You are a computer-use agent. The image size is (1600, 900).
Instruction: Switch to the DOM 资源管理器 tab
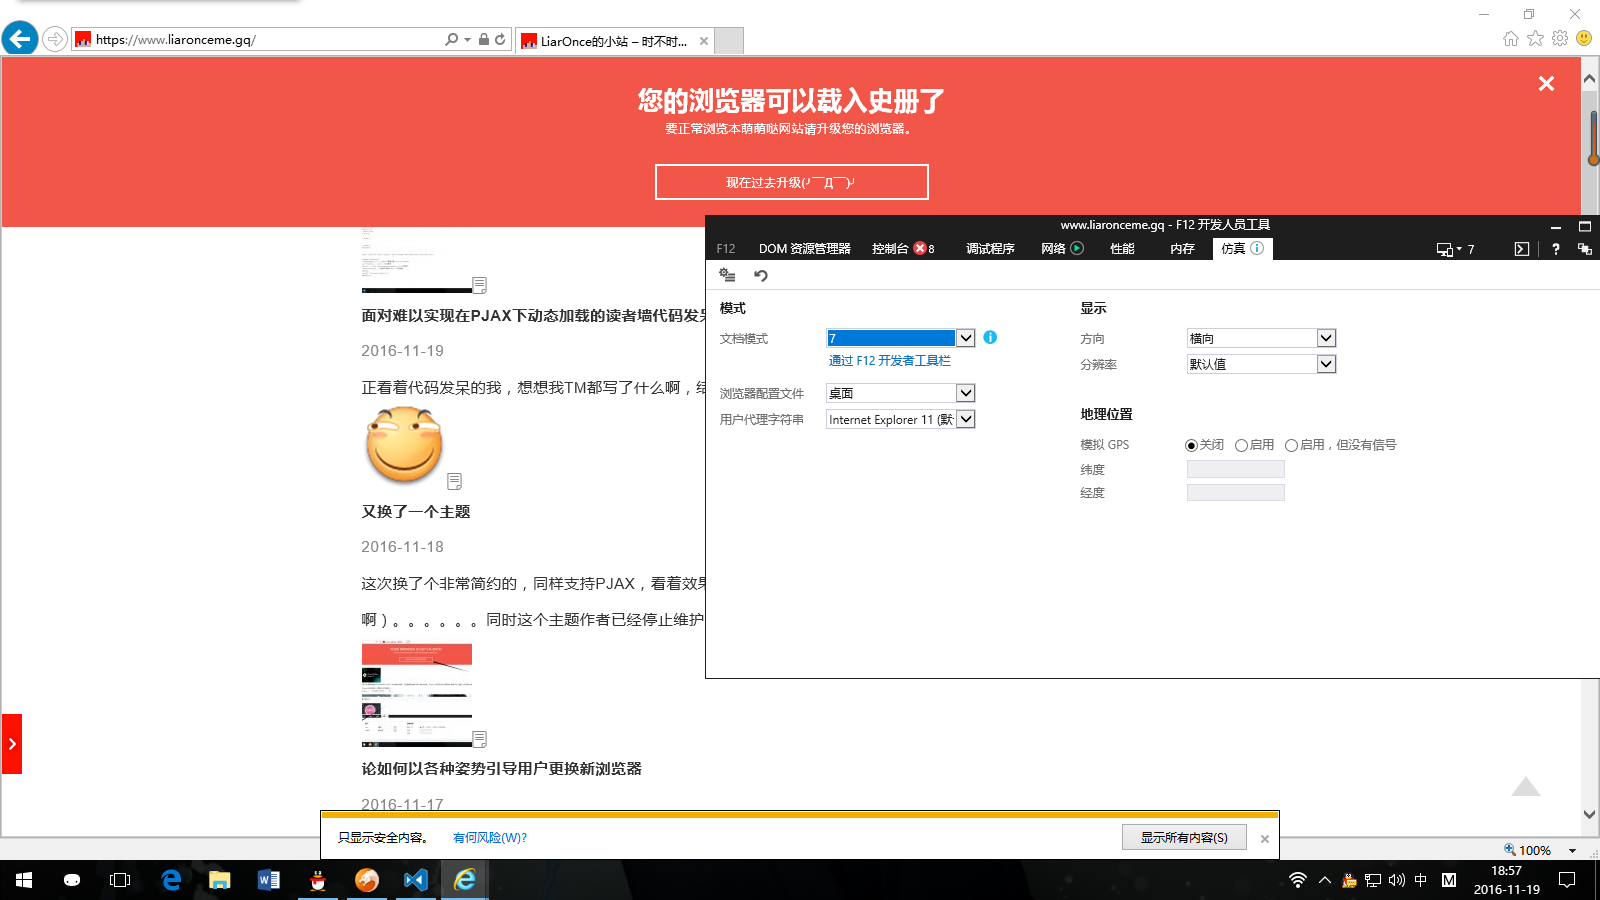[804, 249]
